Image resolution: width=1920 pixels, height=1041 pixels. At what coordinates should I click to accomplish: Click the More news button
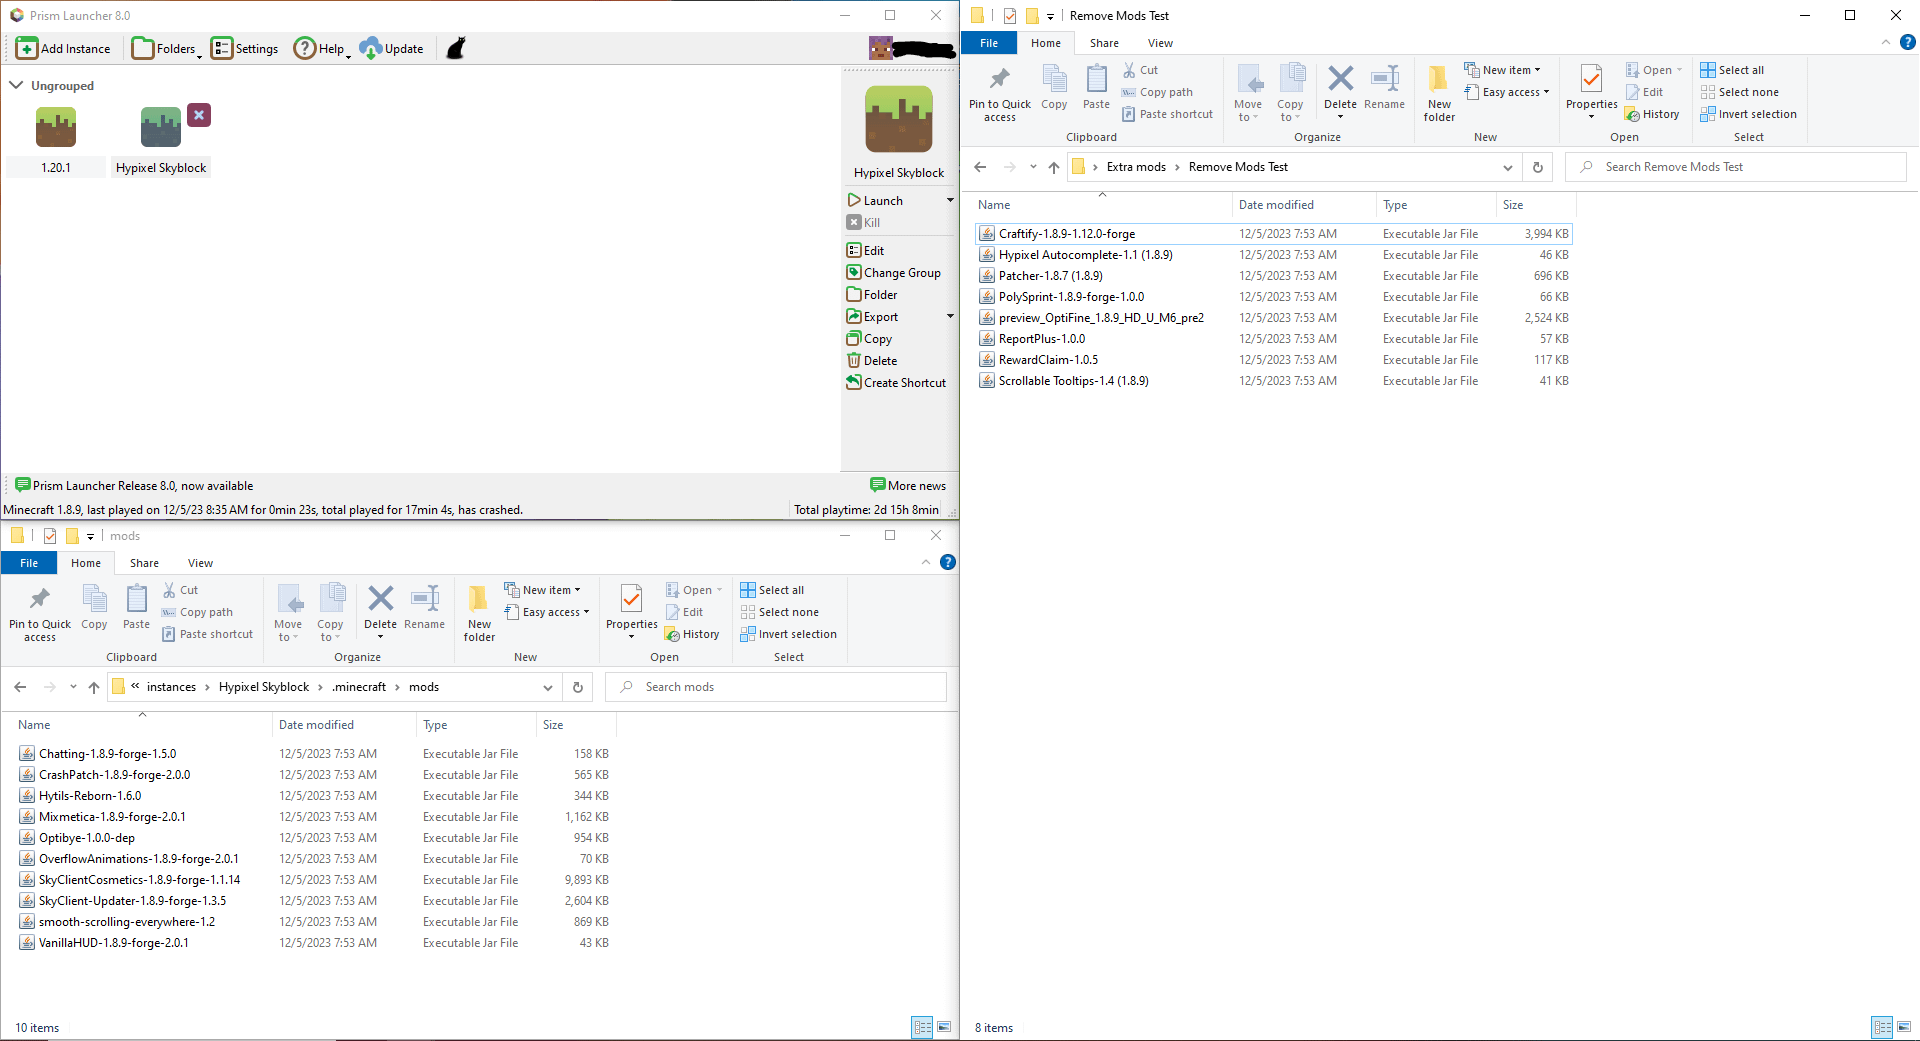908,485
